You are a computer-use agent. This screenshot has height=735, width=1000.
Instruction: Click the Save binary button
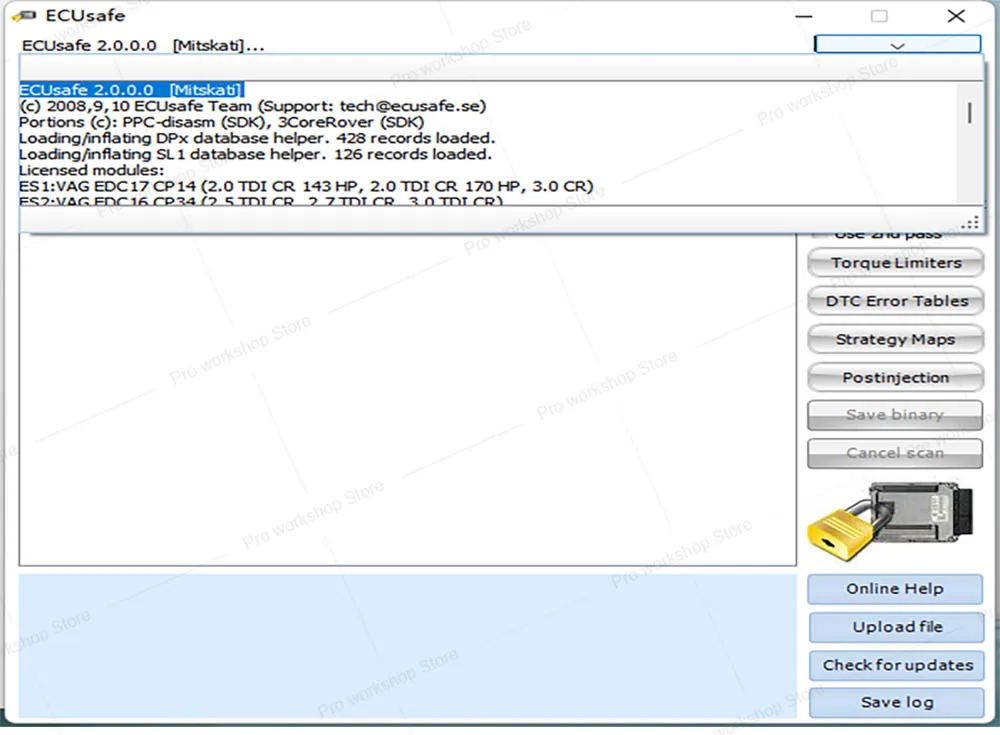895,415
